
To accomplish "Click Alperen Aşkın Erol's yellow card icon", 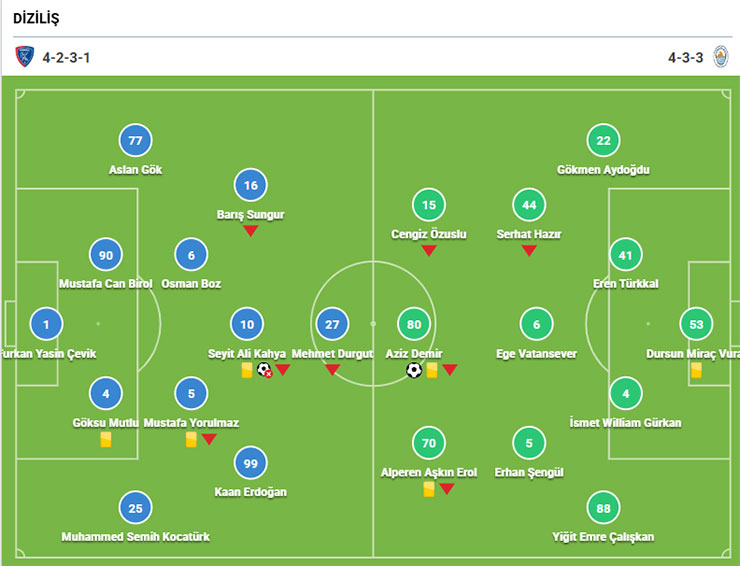I will tap(428, 489).
